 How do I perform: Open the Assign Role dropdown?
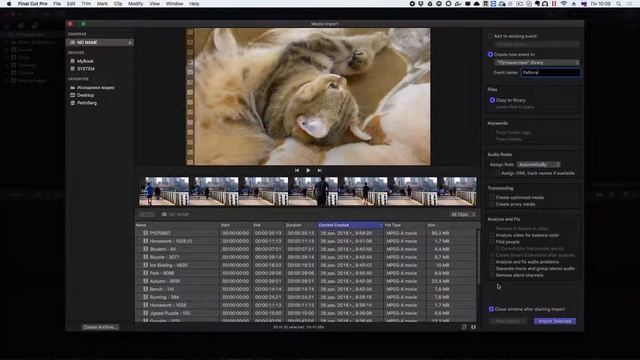pyautogui.click(x=538, y=164)
